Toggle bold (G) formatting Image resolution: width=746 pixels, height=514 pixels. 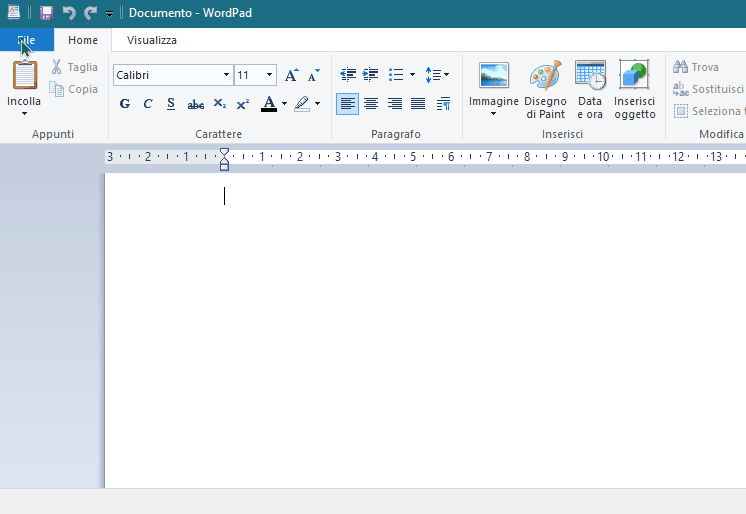click(125, 103)
